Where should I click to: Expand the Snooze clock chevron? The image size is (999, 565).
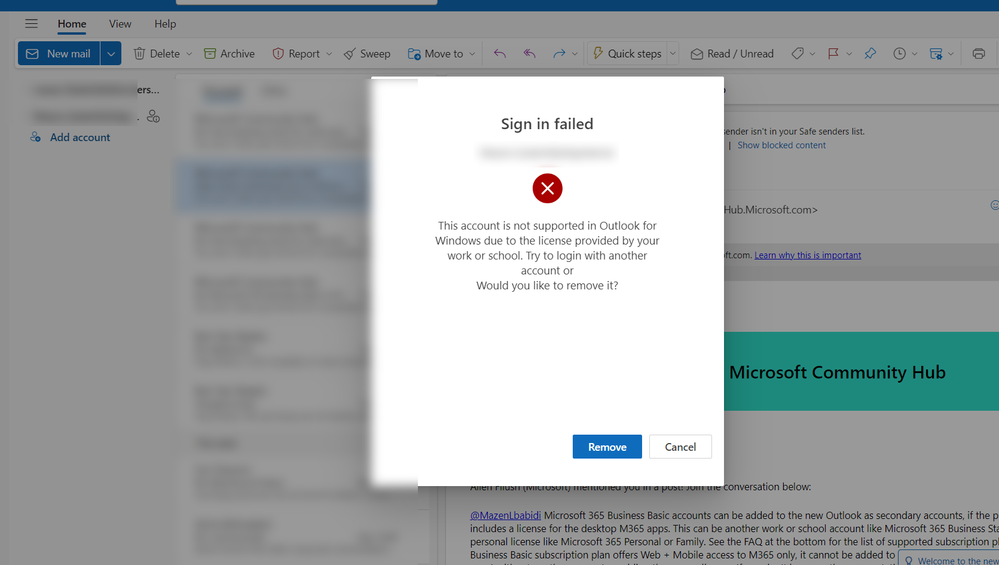coord(914,54)
